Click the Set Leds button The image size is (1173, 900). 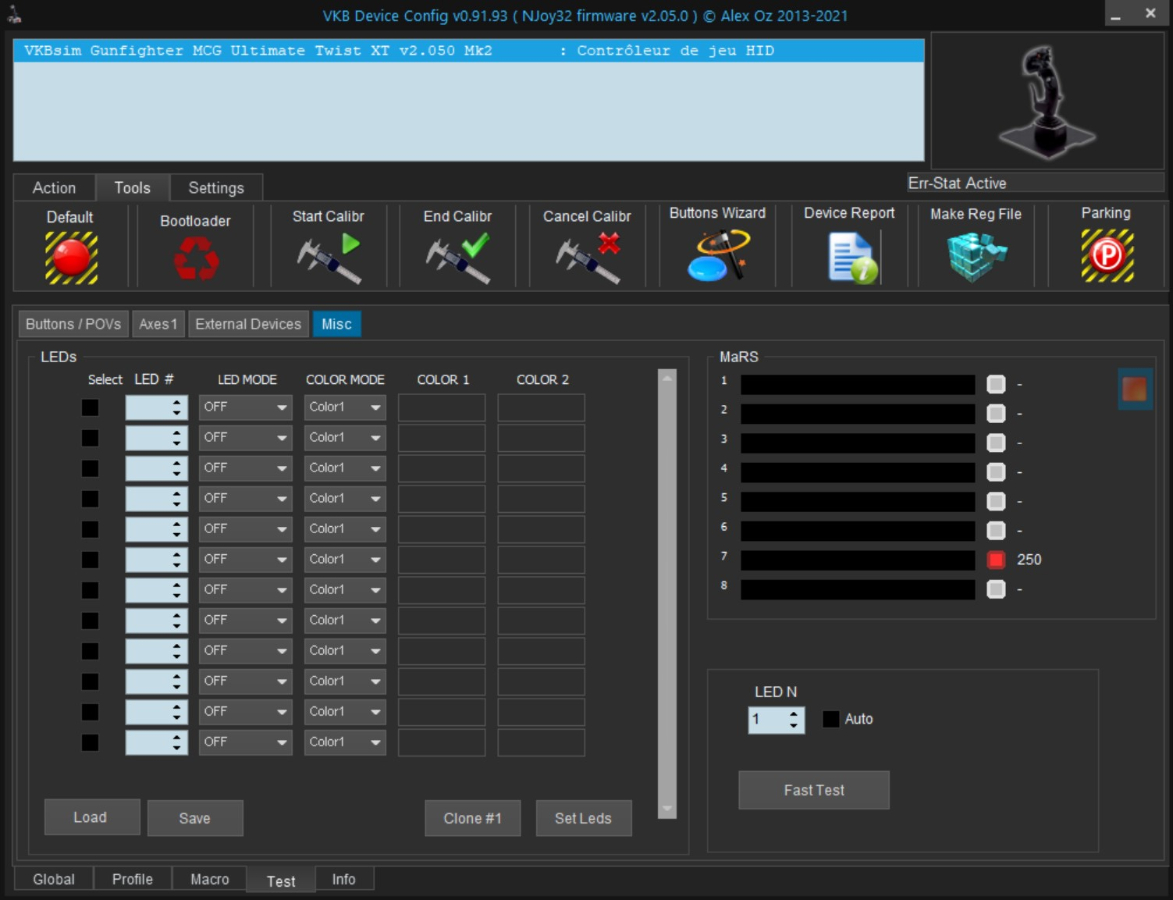(x=583, y=818)
